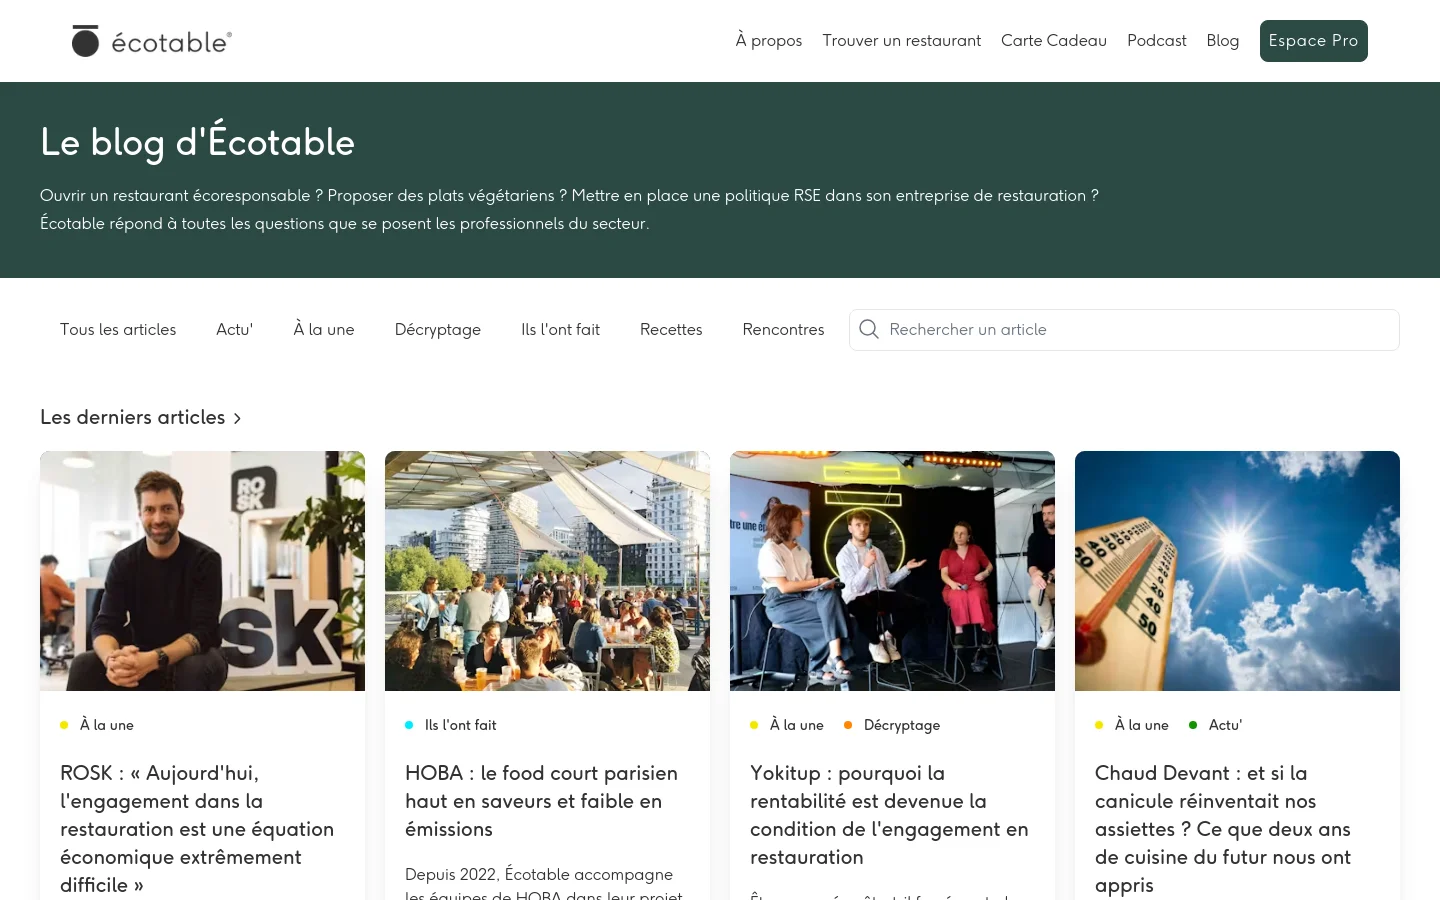
Task: Open the Yokitup panel discussion image
Action: [892, 571]
